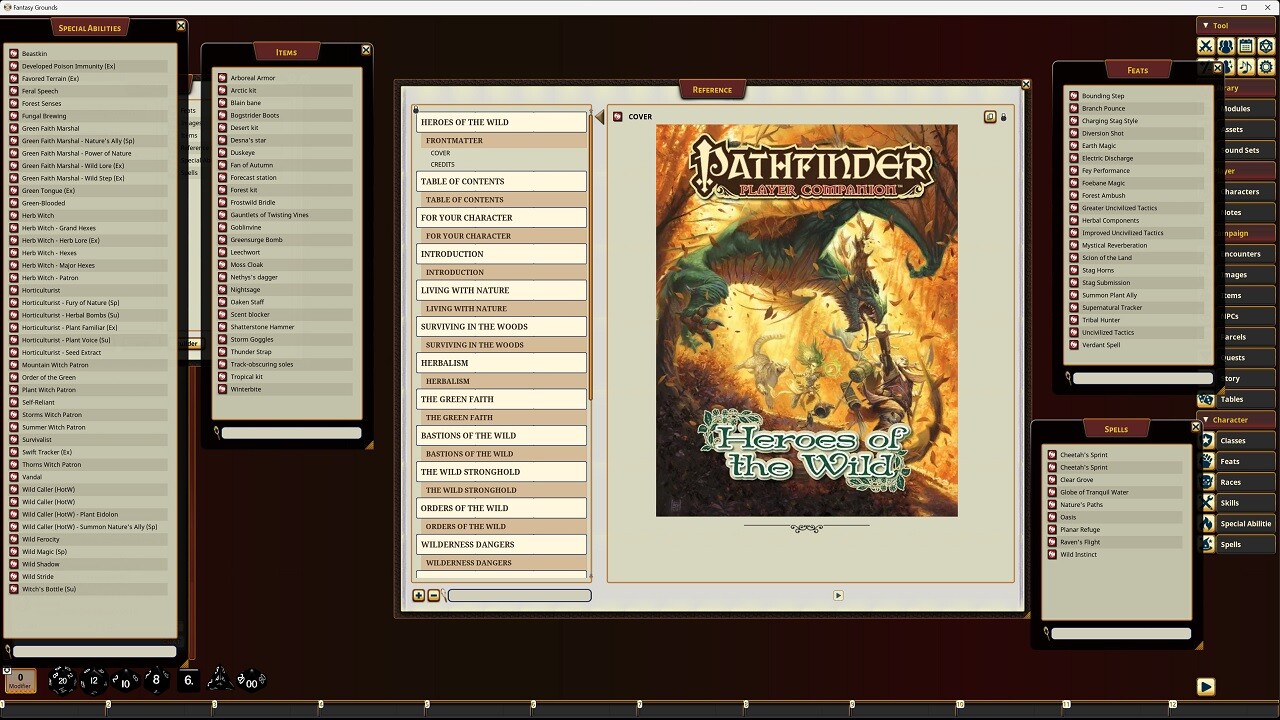Click the scroll slider below the Reference index
The height and width of the screenshot is (720, 1280).
pyautogui.click(x=519, y=595)
